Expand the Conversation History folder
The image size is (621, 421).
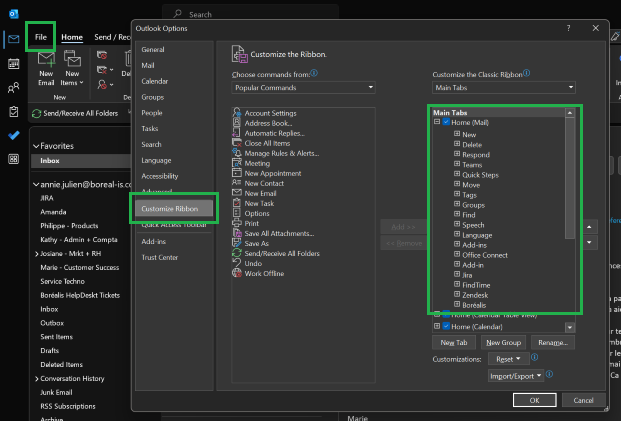point(36,379)
